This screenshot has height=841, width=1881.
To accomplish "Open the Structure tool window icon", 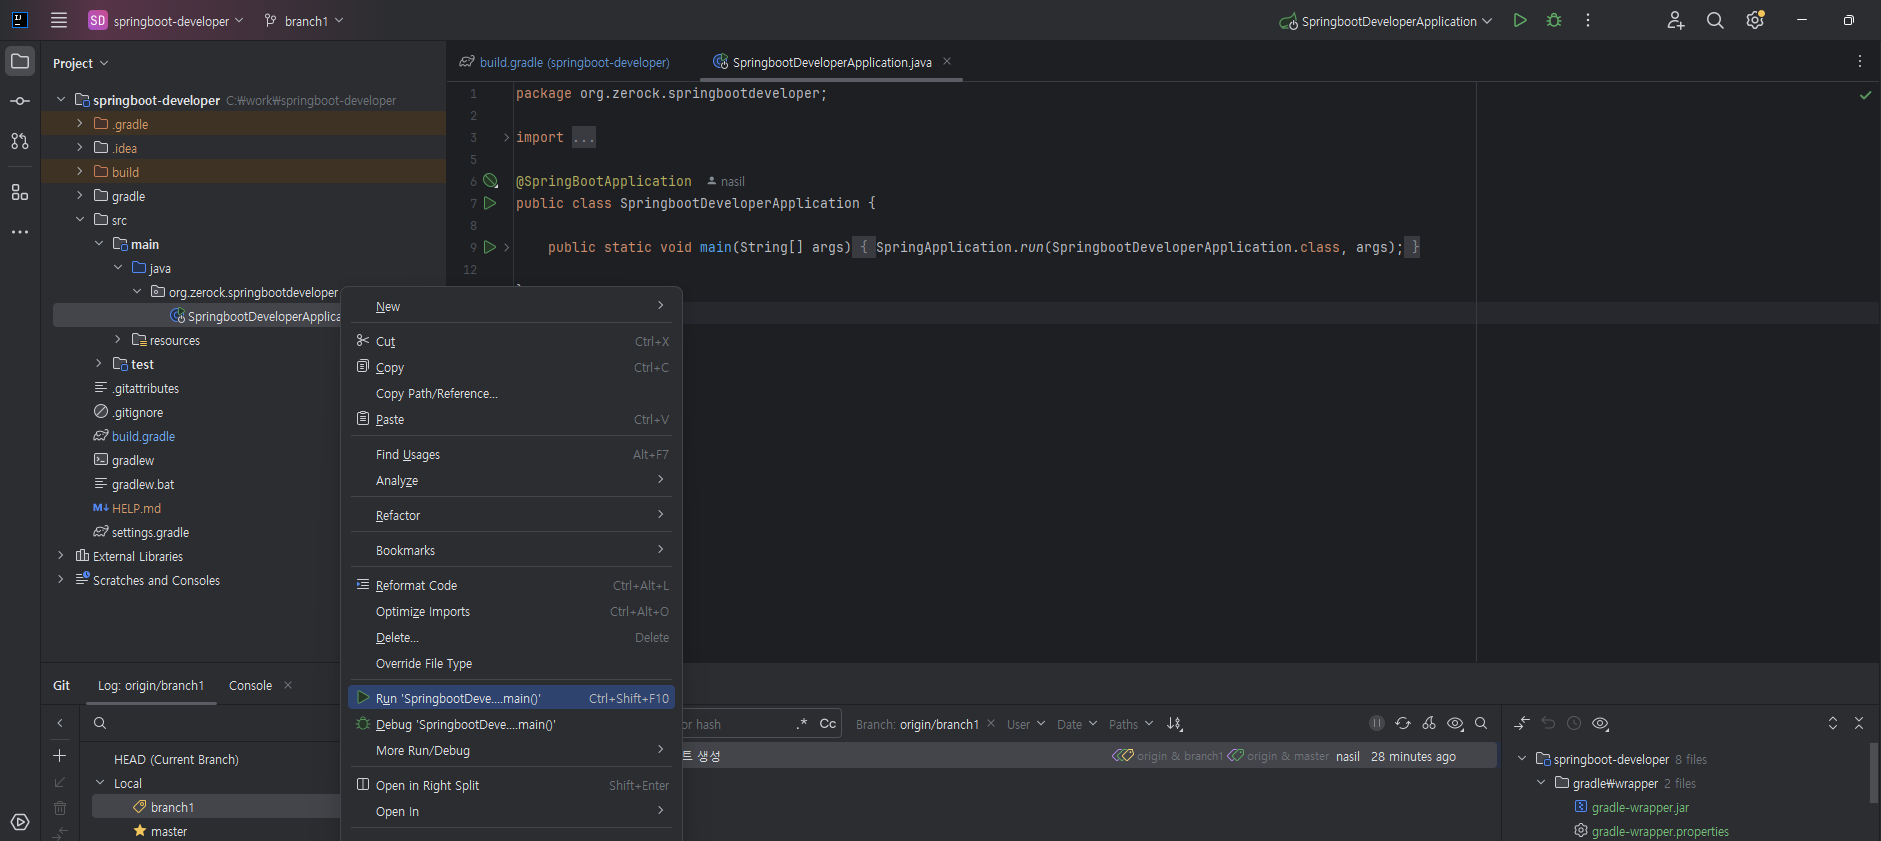I will (20, 192).
